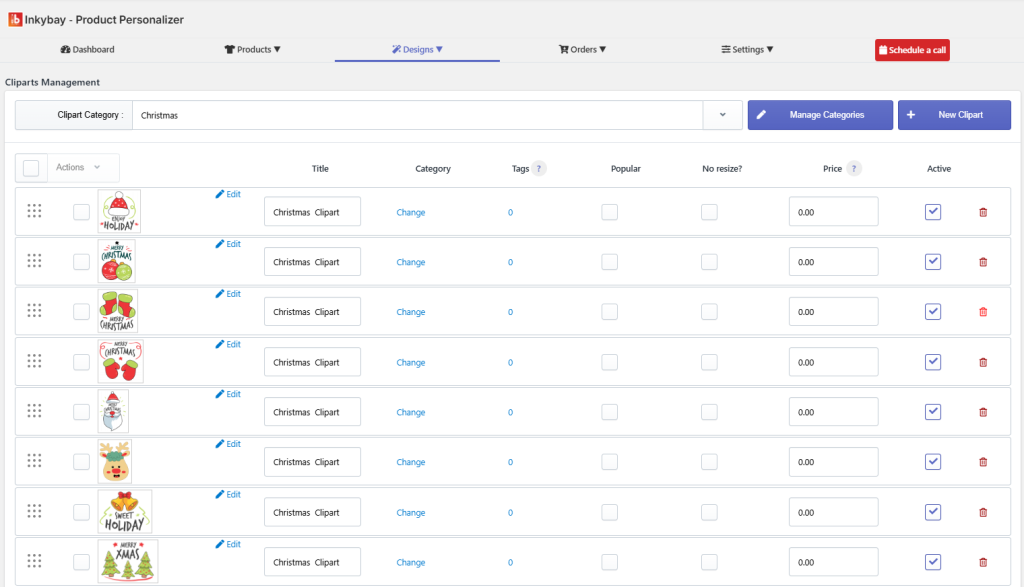Expand the Clipart Category dropdown arrow
The height and width of the screenshot is (587, 1024).
coord(722,115)
